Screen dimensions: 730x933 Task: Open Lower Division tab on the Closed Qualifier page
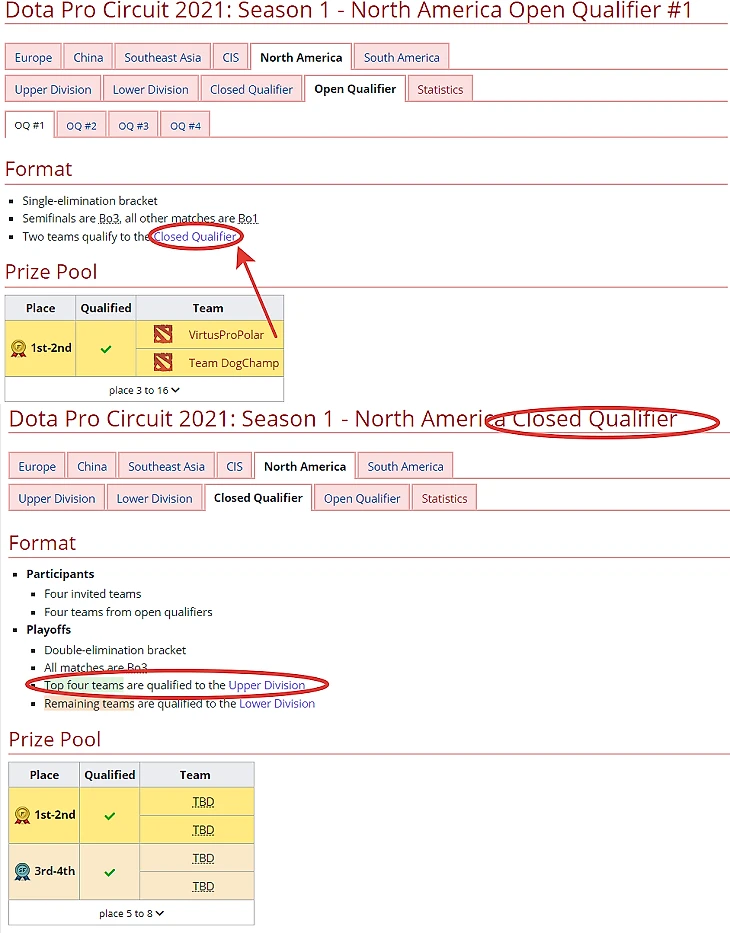pyautogui.click(x=154, y=498)
